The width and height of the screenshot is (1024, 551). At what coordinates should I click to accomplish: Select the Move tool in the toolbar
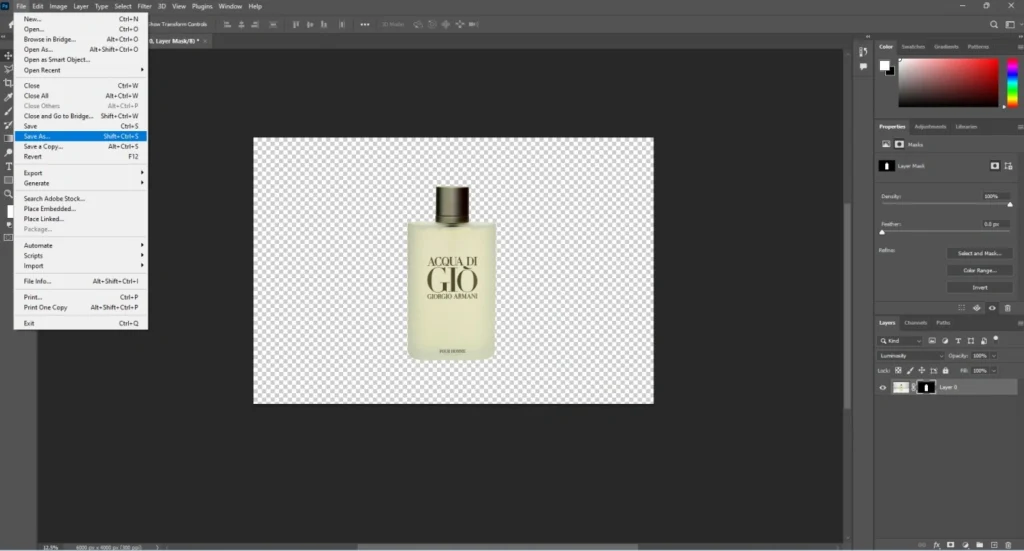coord(8,55)
